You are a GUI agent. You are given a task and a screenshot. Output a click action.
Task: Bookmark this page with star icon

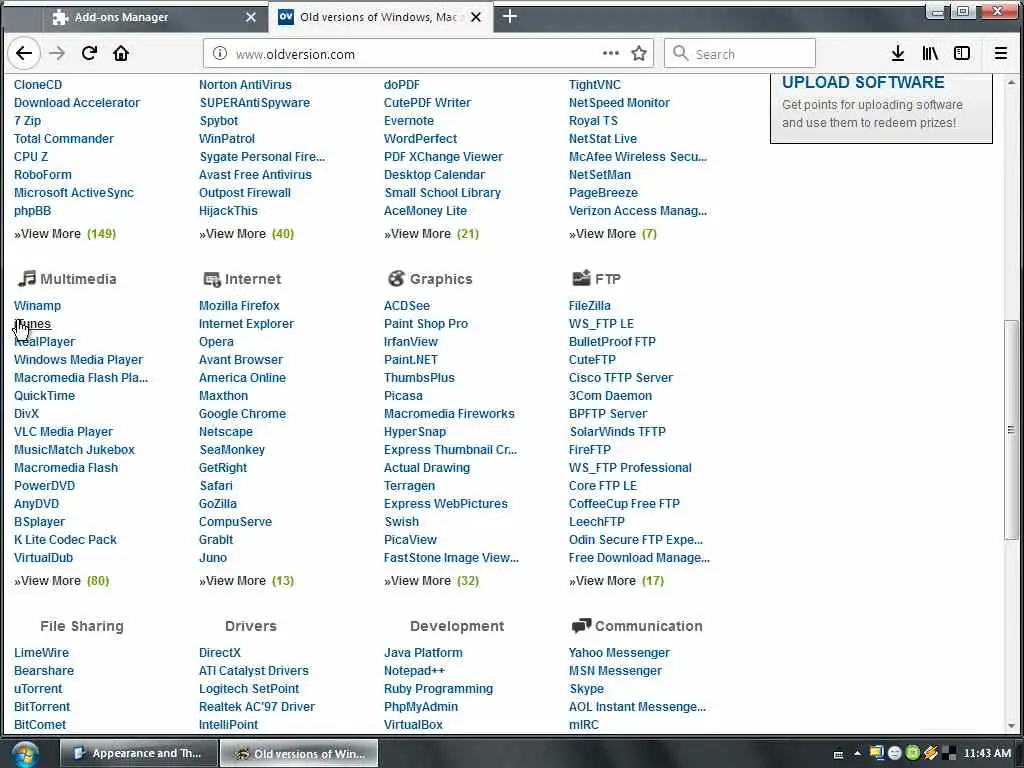[x=639, y=54]
